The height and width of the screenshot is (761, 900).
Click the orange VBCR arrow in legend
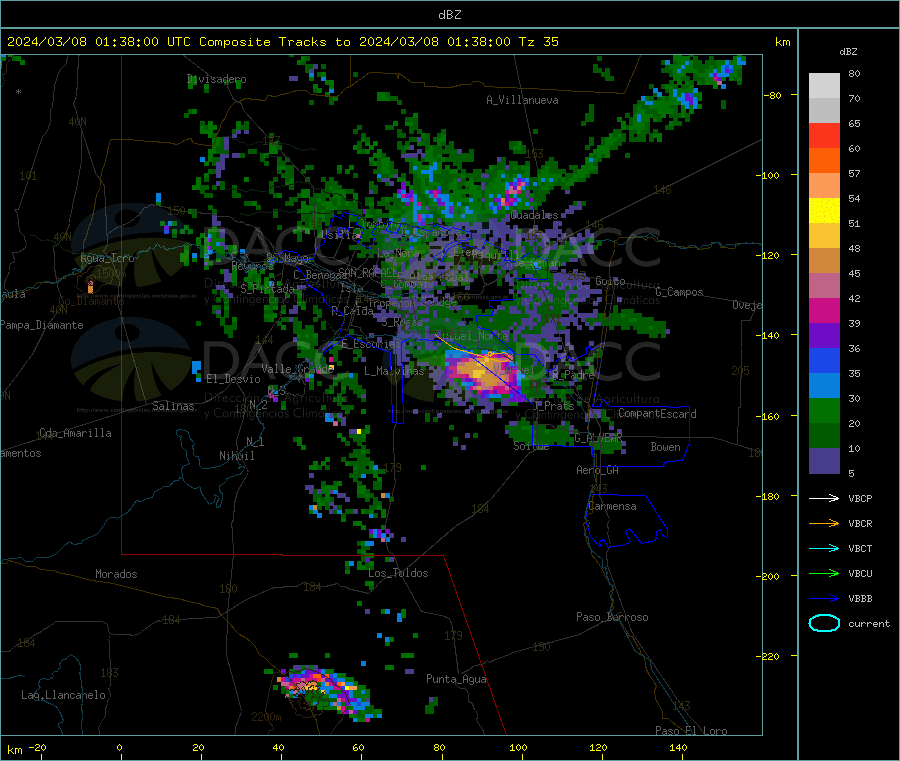click(824, 523)
